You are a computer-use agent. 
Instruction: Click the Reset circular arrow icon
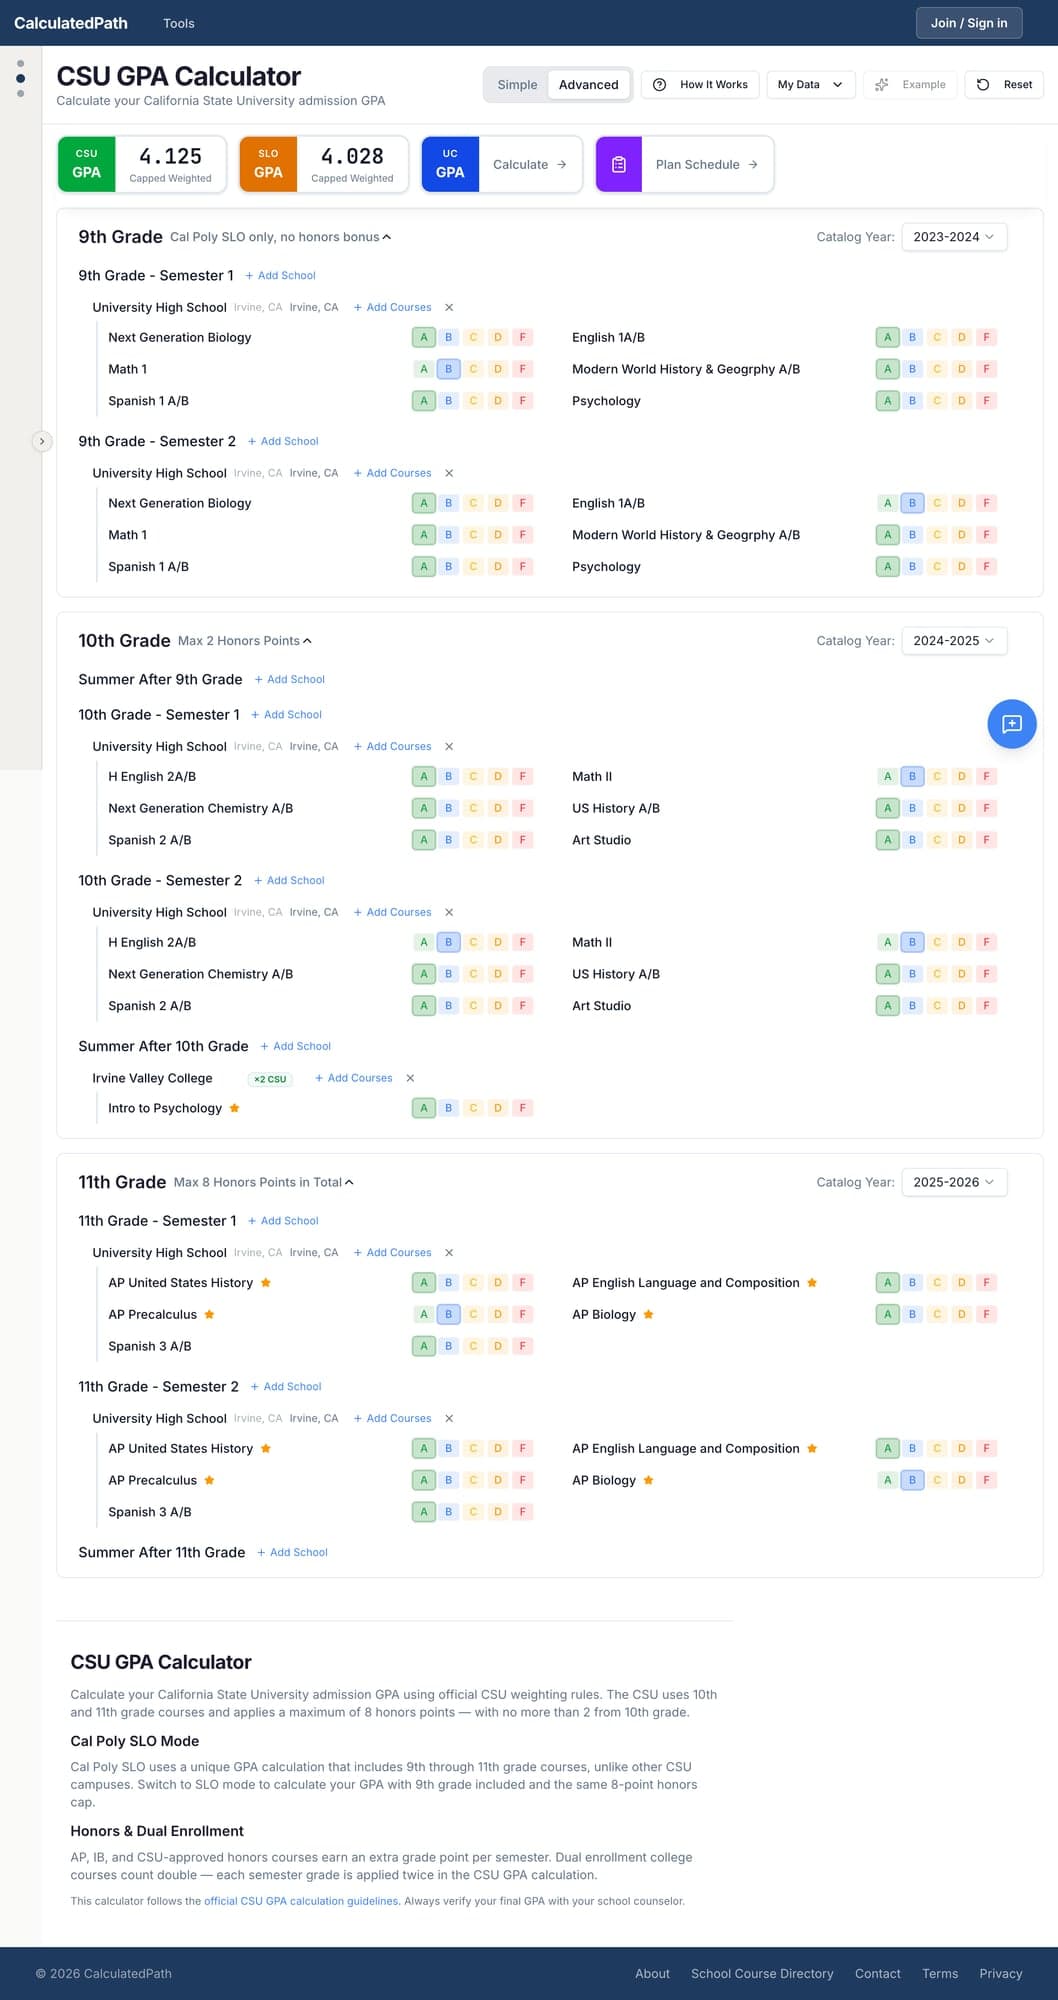[x=983, y=85]
